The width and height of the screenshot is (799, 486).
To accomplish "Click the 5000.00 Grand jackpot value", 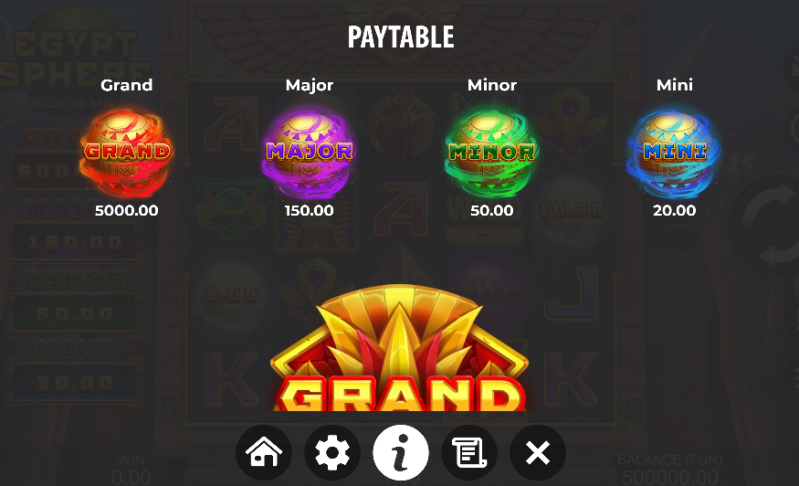I will [x=126, y=210].
